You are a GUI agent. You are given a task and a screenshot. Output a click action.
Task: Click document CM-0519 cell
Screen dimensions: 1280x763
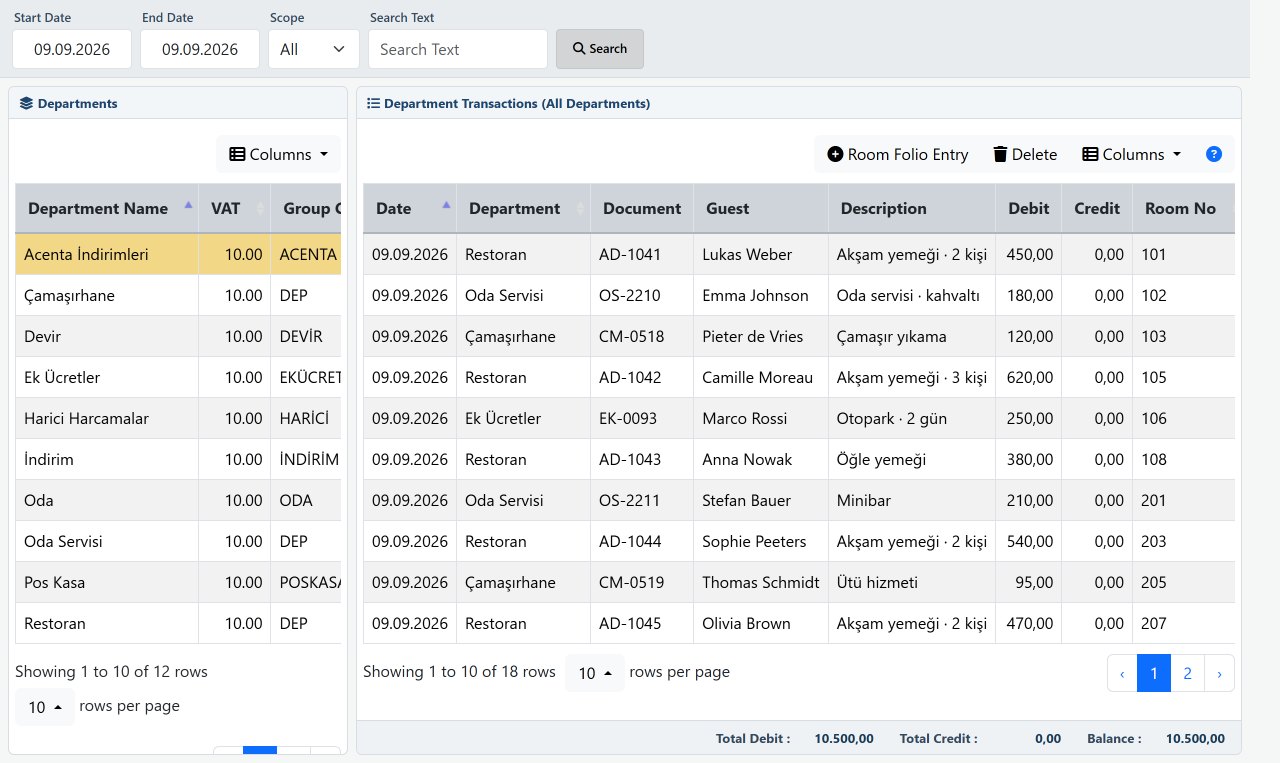click(x=642, y=582)
